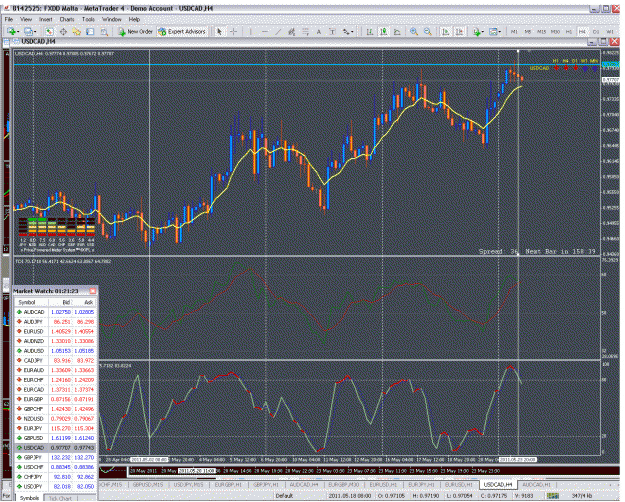Open the Charts menu
Image resolution: width=625 pixels, height=502 pixels.
tap(67, 19)
